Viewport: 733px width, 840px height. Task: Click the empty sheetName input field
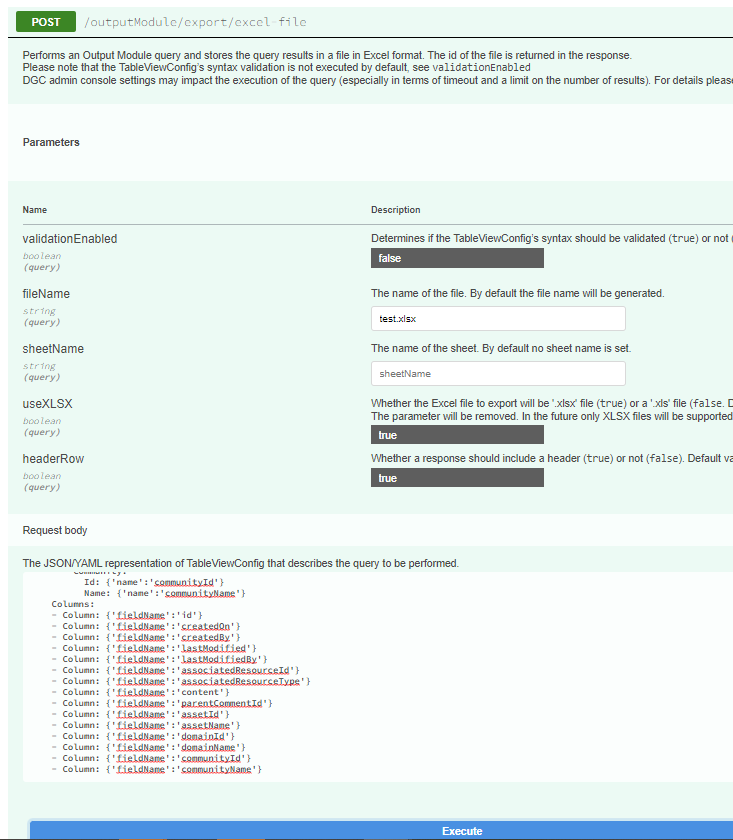pyautogui.click(x=498, y=373)
